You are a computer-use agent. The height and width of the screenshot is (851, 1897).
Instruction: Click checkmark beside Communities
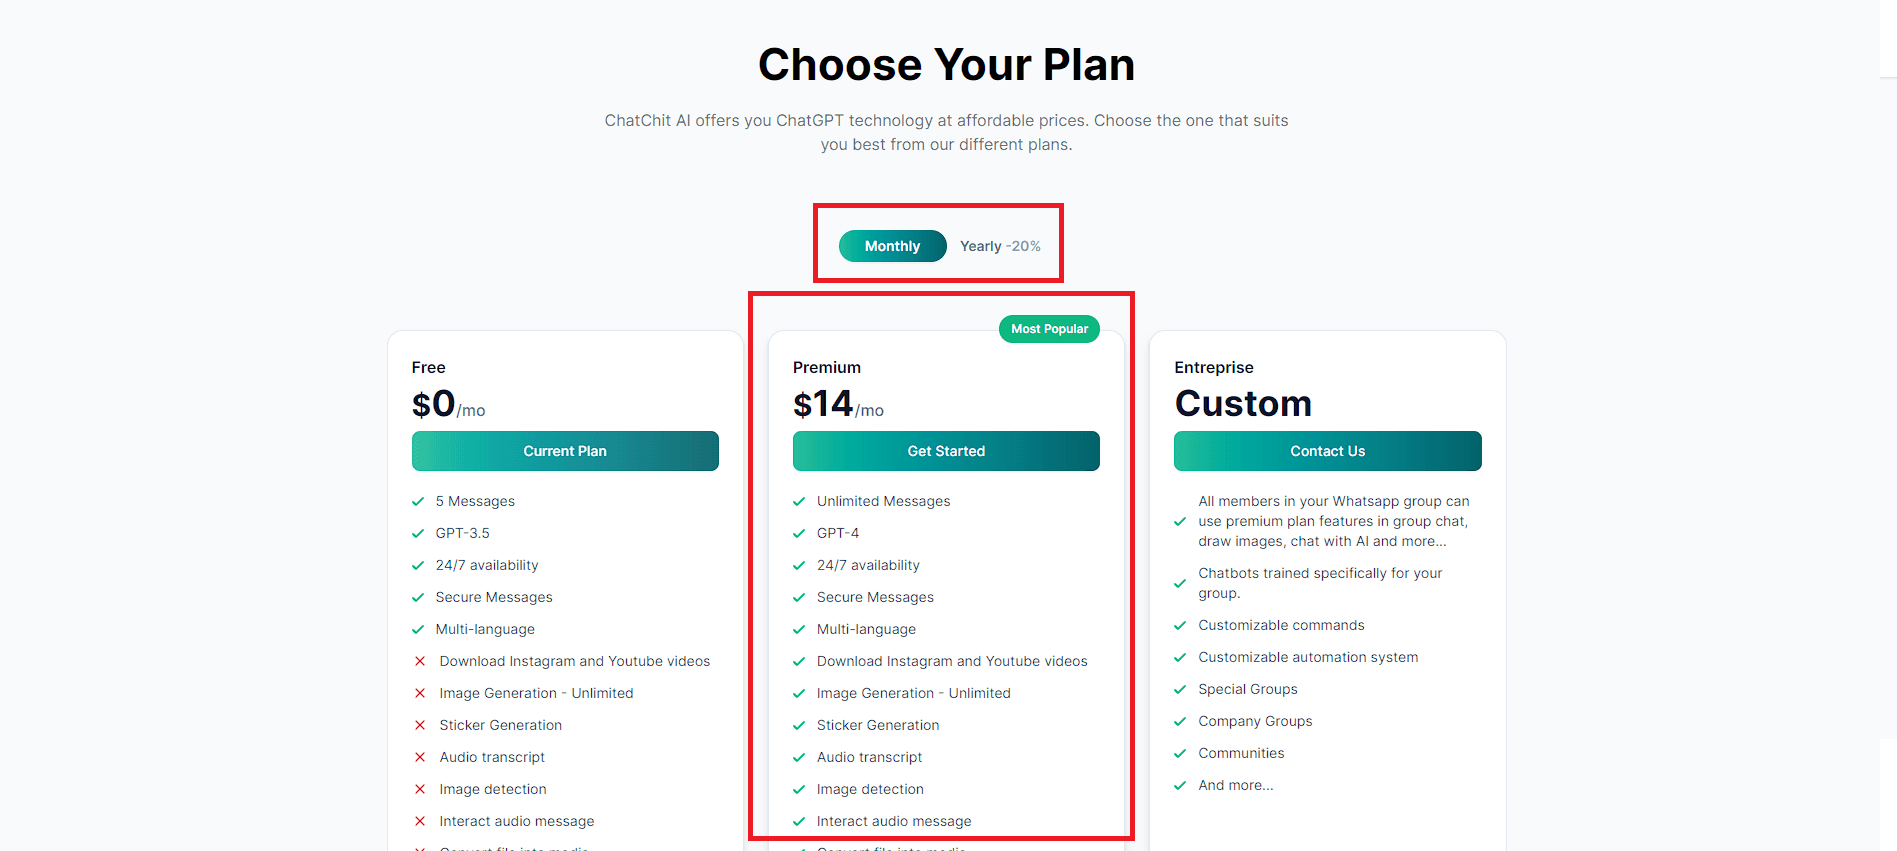pos(1180,754)
